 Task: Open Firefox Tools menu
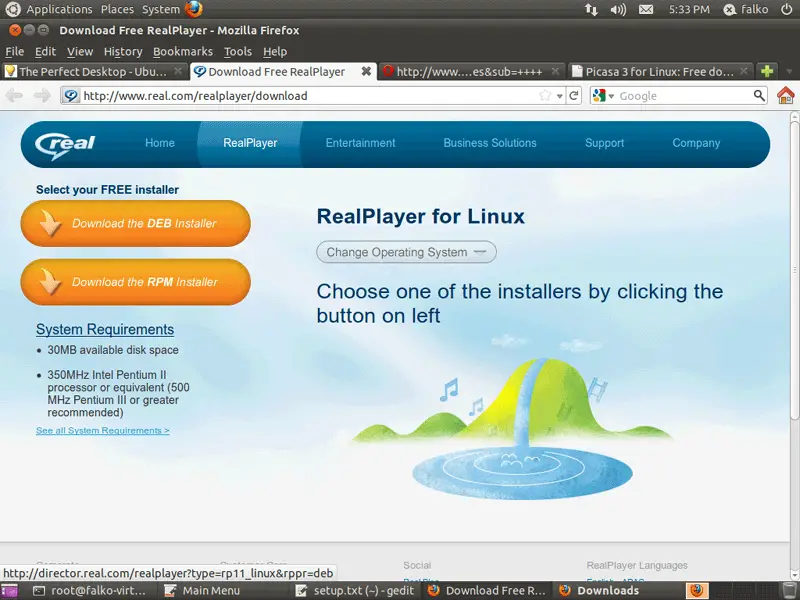238,52
